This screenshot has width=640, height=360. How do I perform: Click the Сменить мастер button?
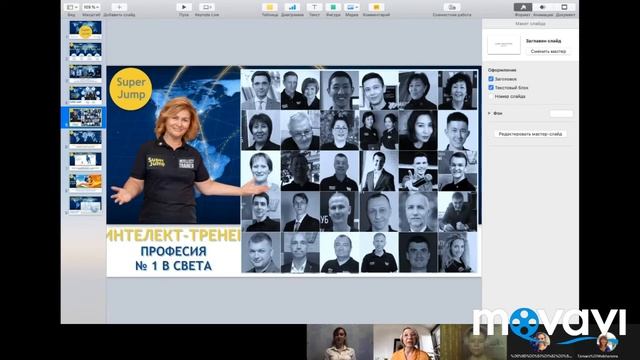[x=548, y=51]
